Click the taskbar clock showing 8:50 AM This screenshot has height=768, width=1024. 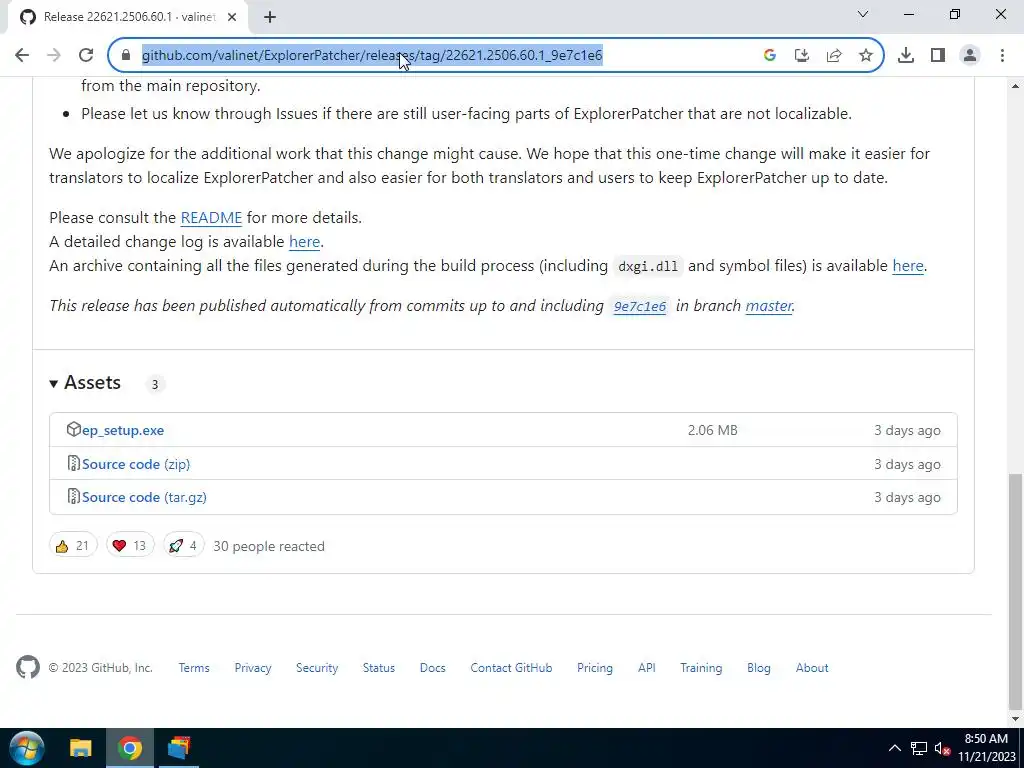point(987,748)
